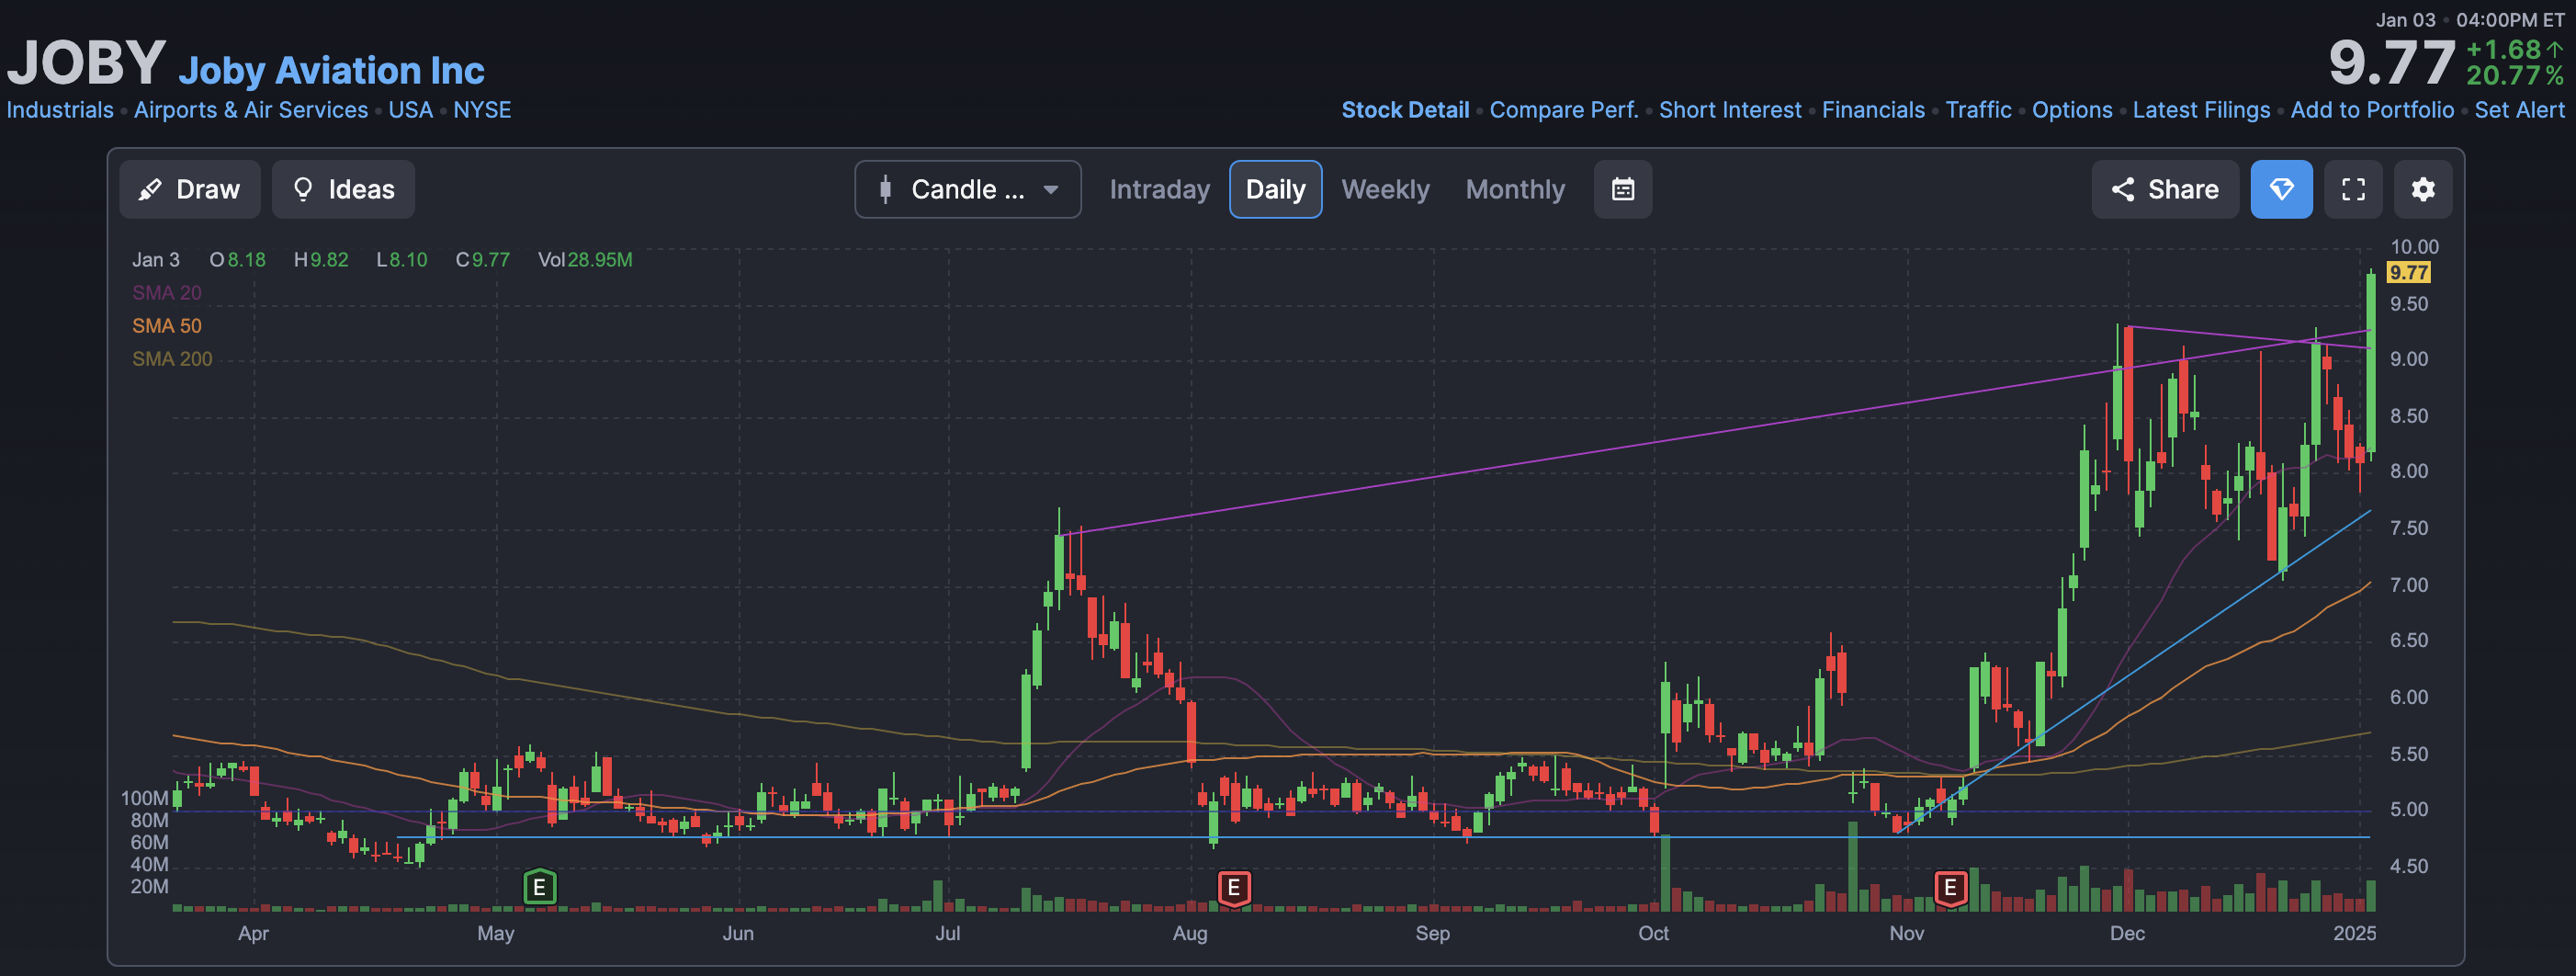The height and width of the screenshot is (976, 2576).
Task: Click the candlestick icon in chart type selector
Action: pyautogui.click(x=885, y=189)
